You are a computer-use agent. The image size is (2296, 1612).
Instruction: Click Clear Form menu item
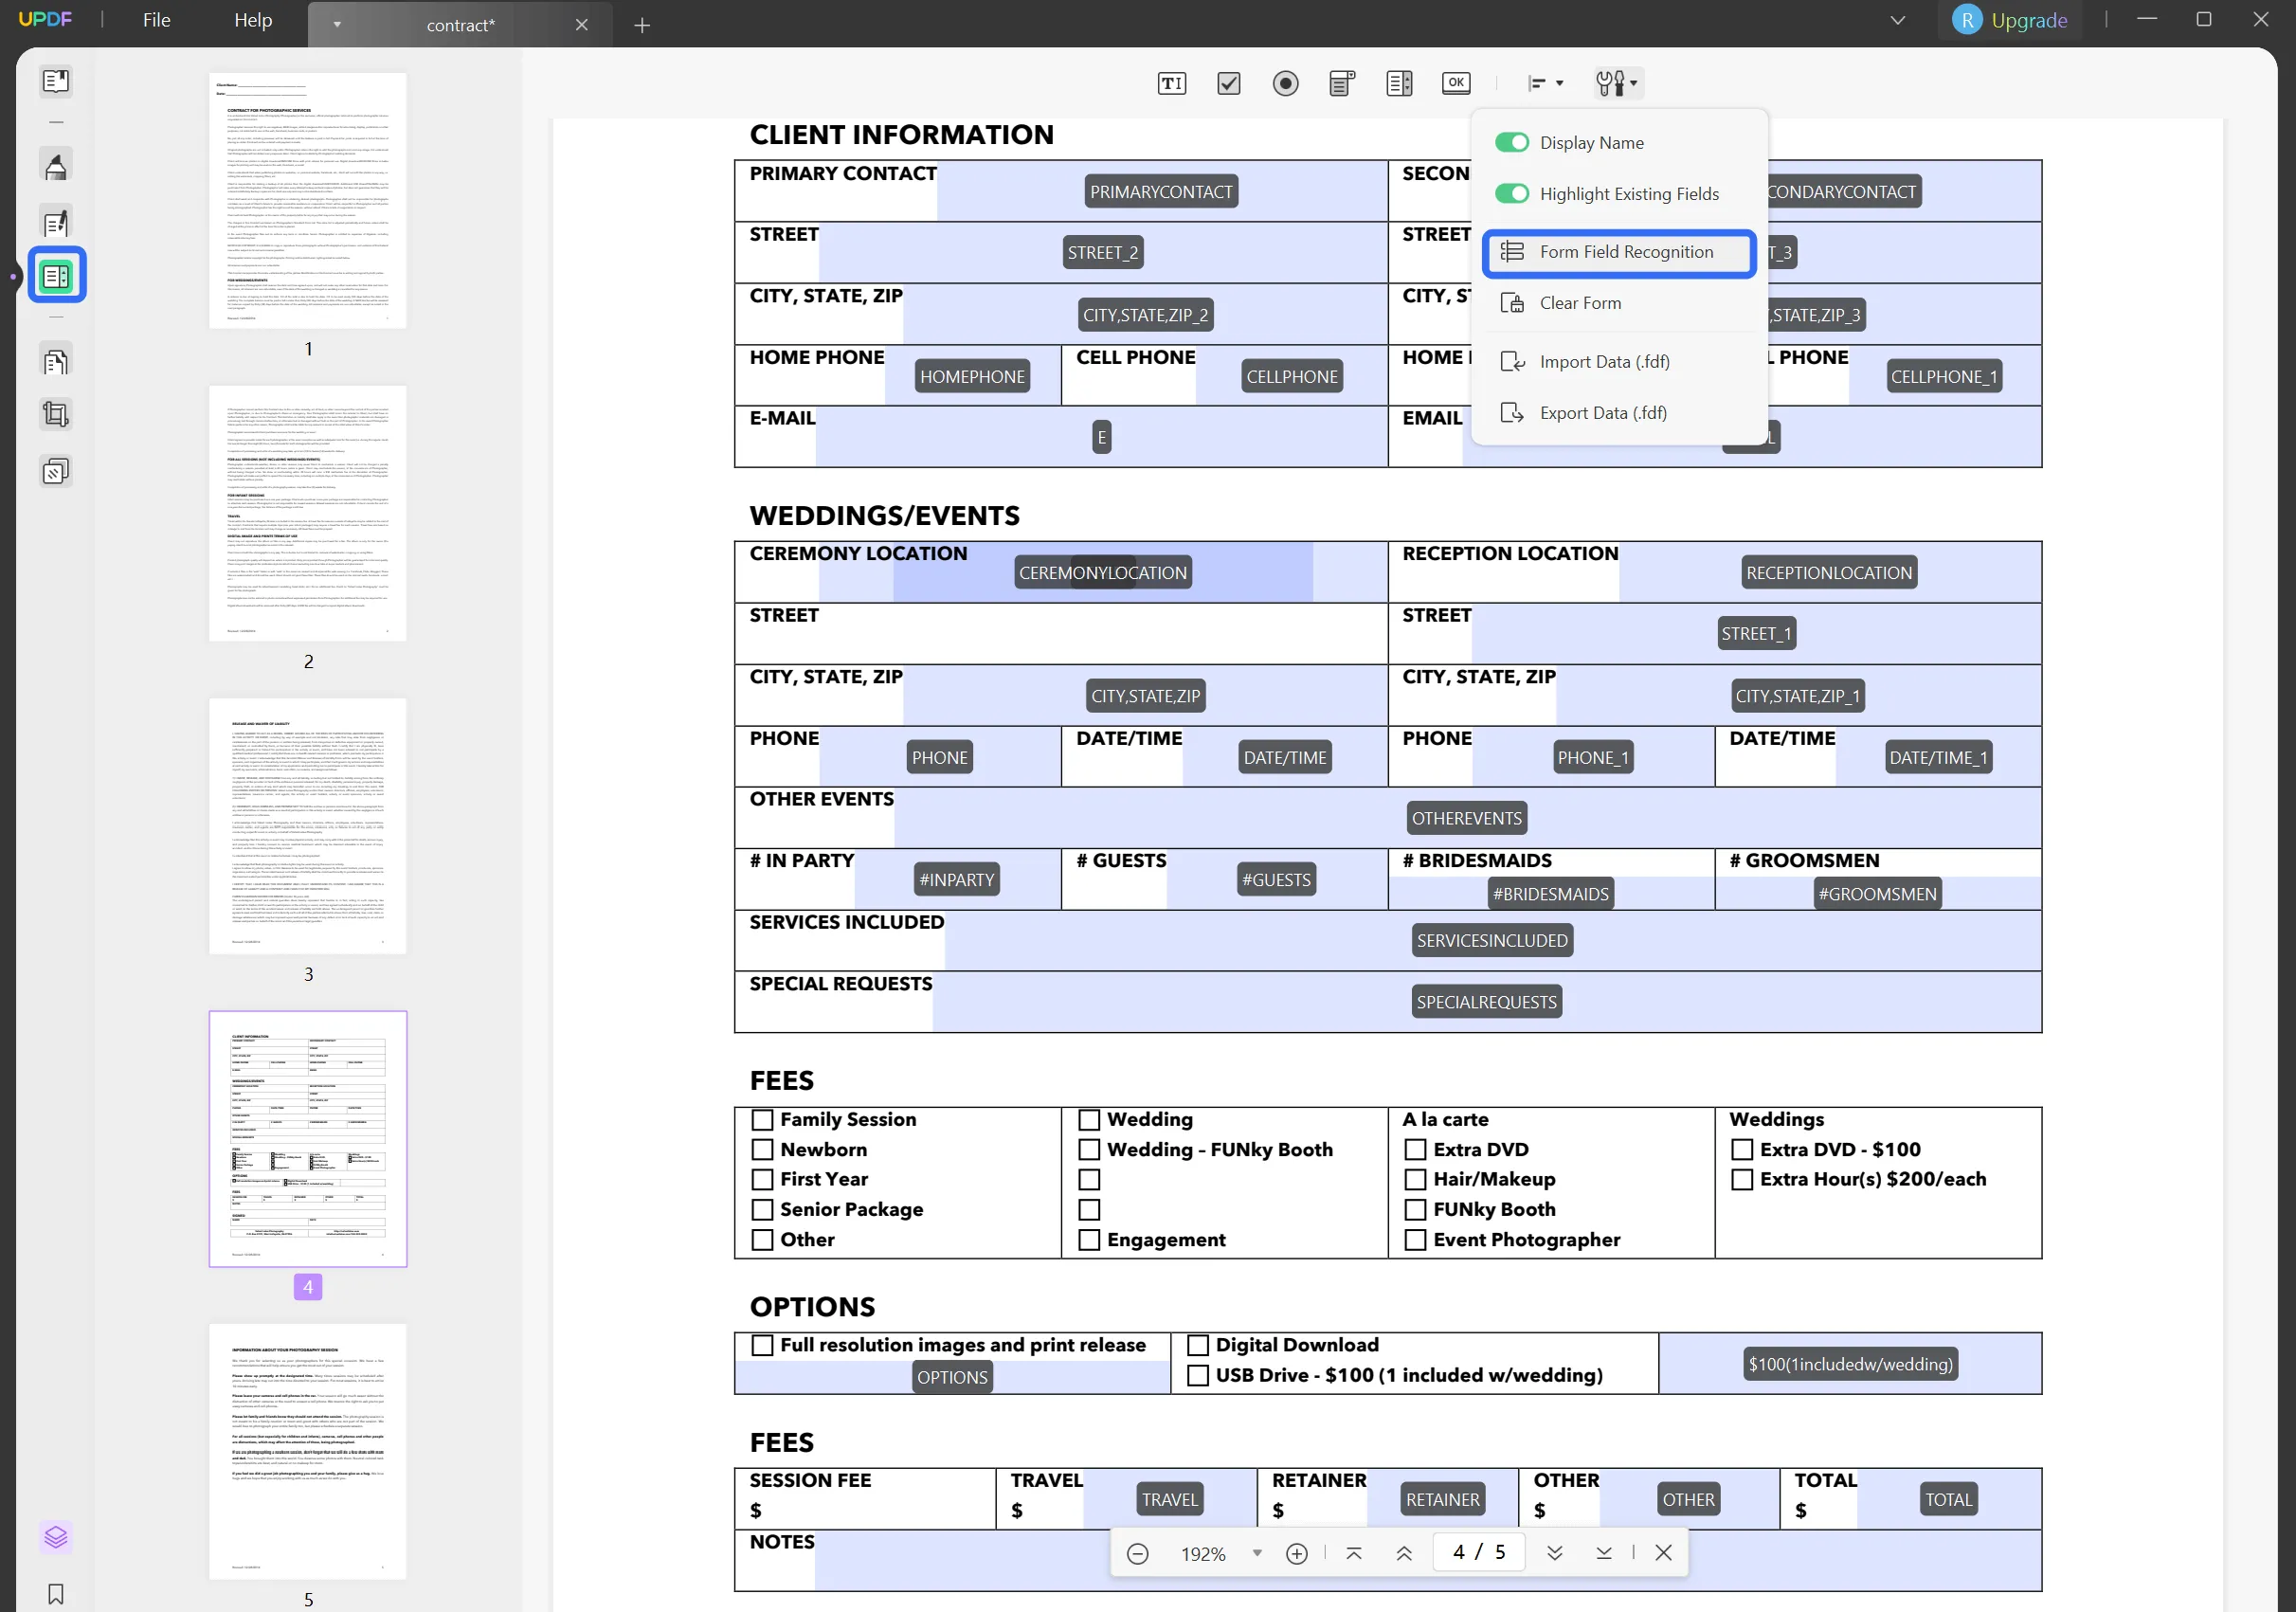(x=1579, y=303)
